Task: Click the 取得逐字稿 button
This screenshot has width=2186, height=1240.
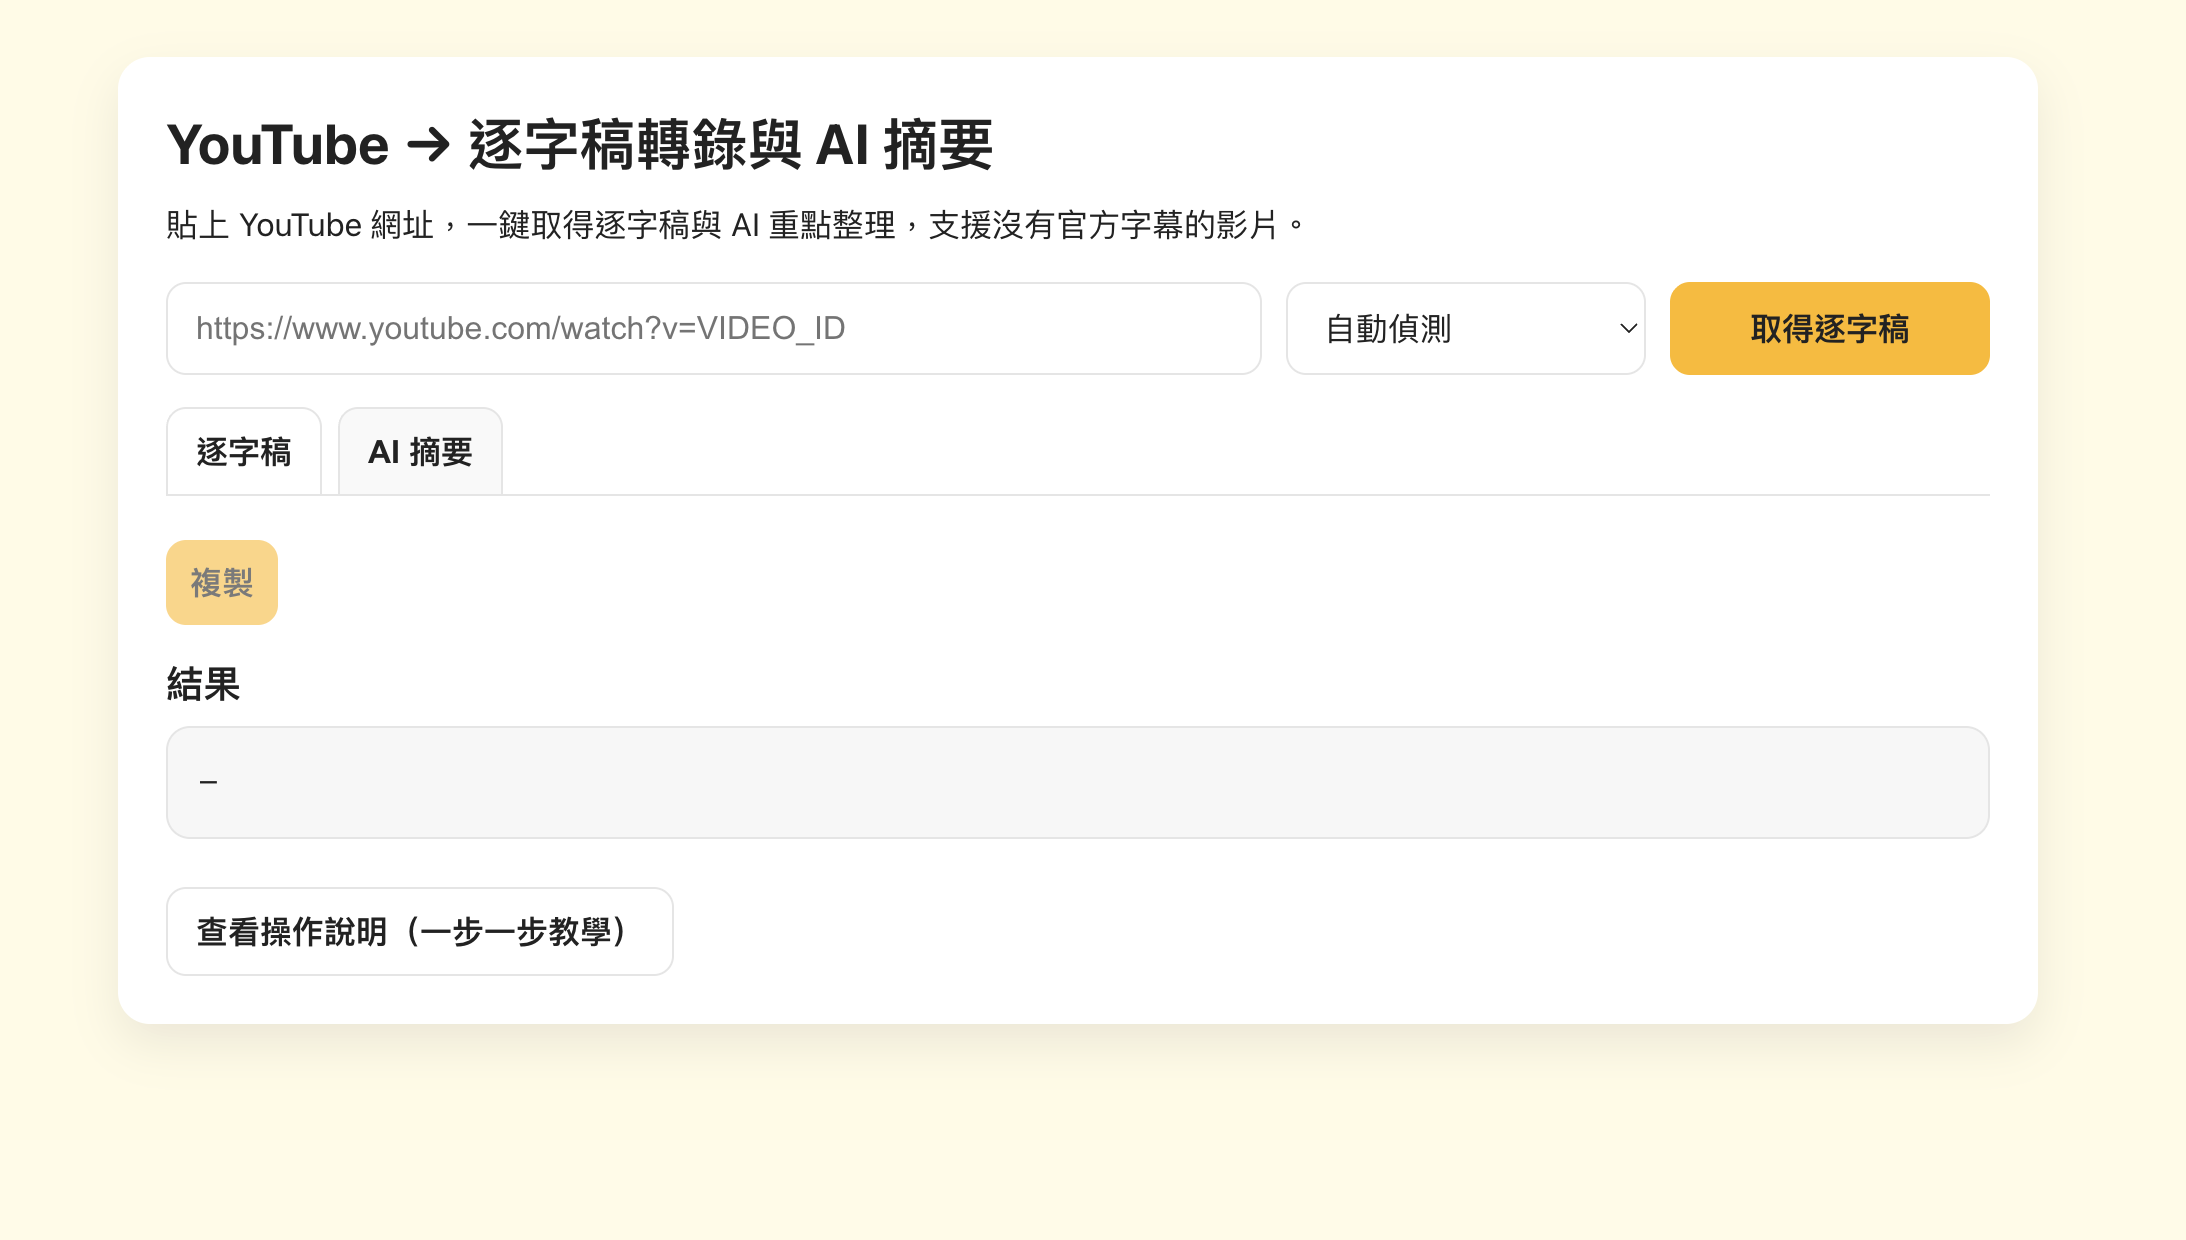Action: [1828, 328]
